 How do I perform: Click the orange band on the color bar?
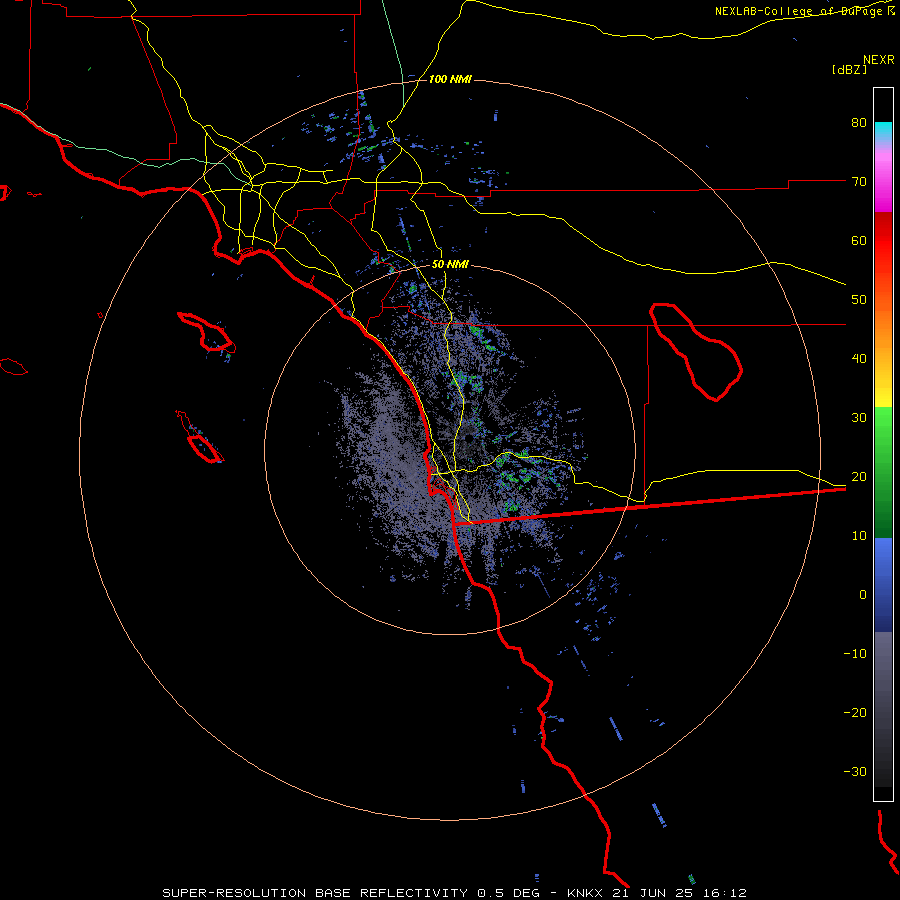pyautogui.click(x=883, y=330)
